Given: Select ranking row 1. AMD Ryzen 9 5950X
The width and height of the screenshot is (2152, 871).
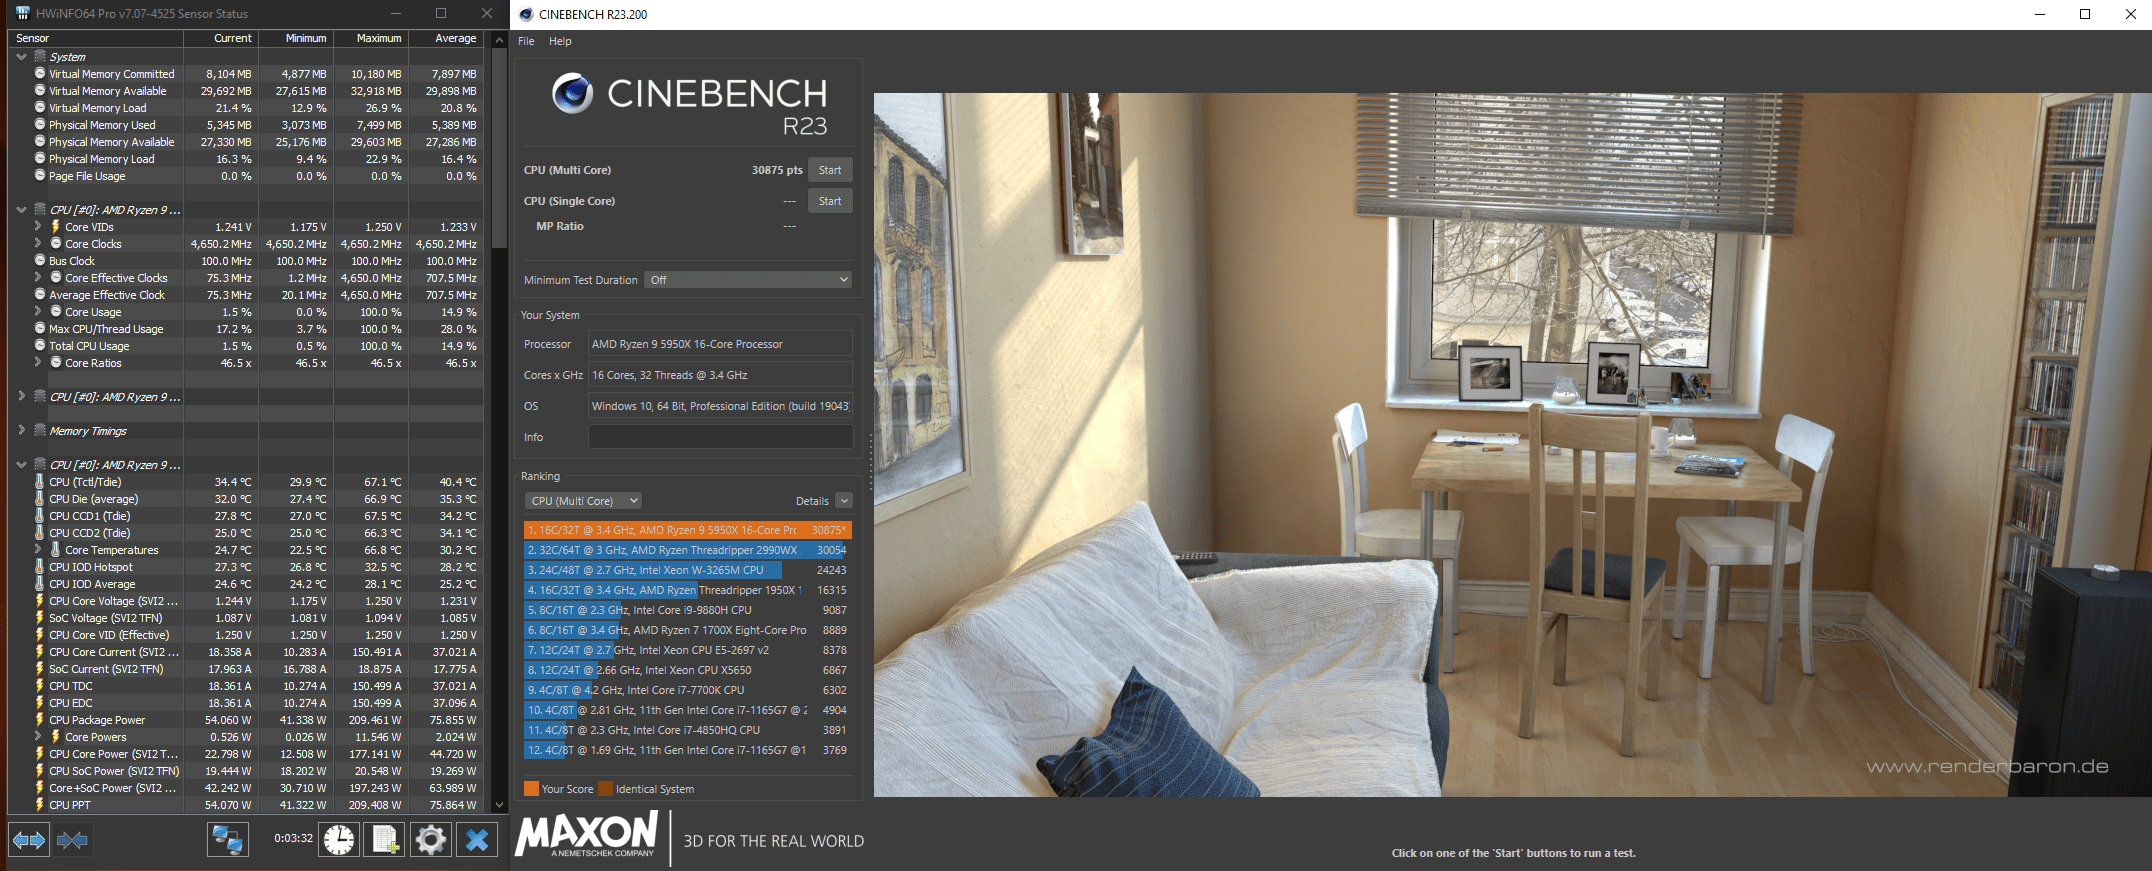Looking at the screenshot, I should [x=688, y=530].
